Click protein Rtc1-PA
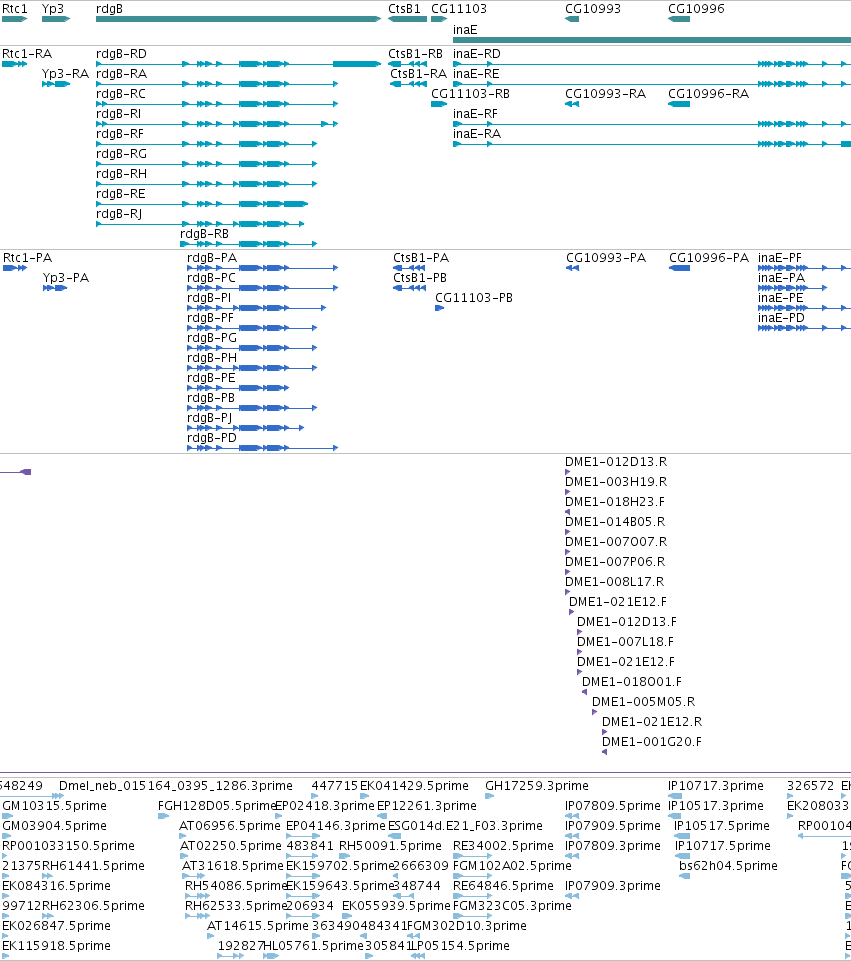Screen dimensions: 851x961 pyautogui.click(x=15, y=268)
